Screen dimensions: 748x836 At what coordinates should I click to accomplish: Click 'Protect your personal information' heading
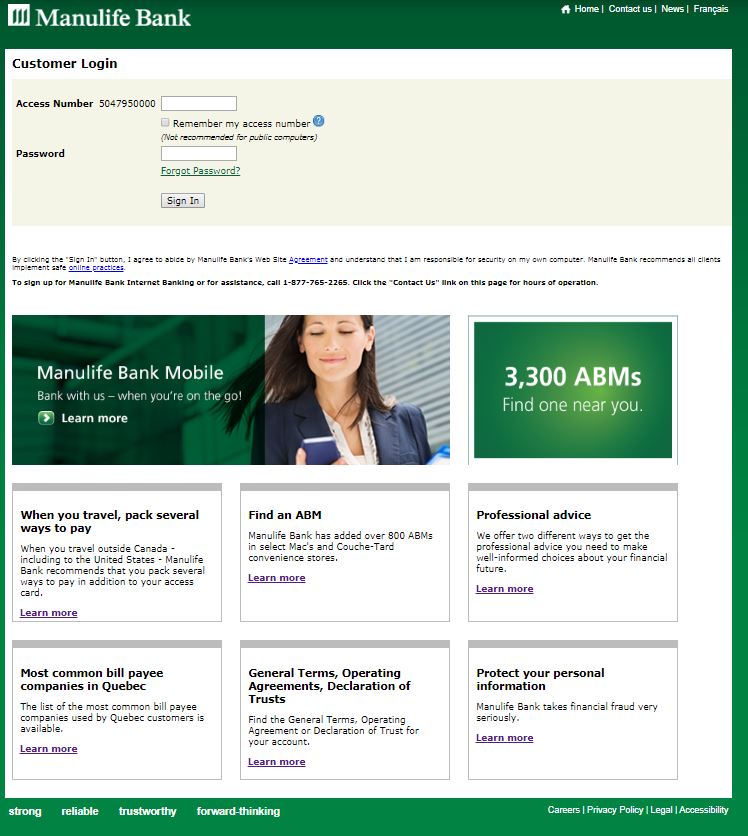click(540, 679)
